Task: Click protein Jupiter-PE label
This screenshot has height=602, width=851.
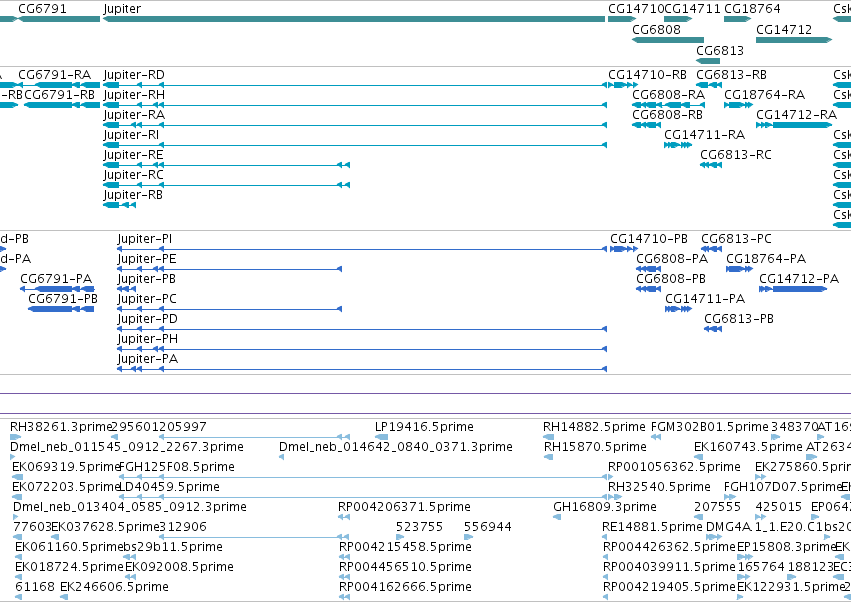Action: coord(147,259)
